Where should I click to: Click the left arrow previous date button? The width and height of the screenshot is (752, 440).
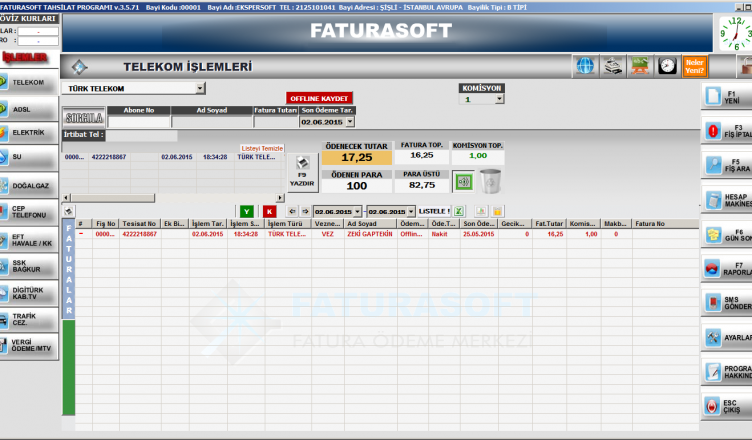click(x=292, y=211)
